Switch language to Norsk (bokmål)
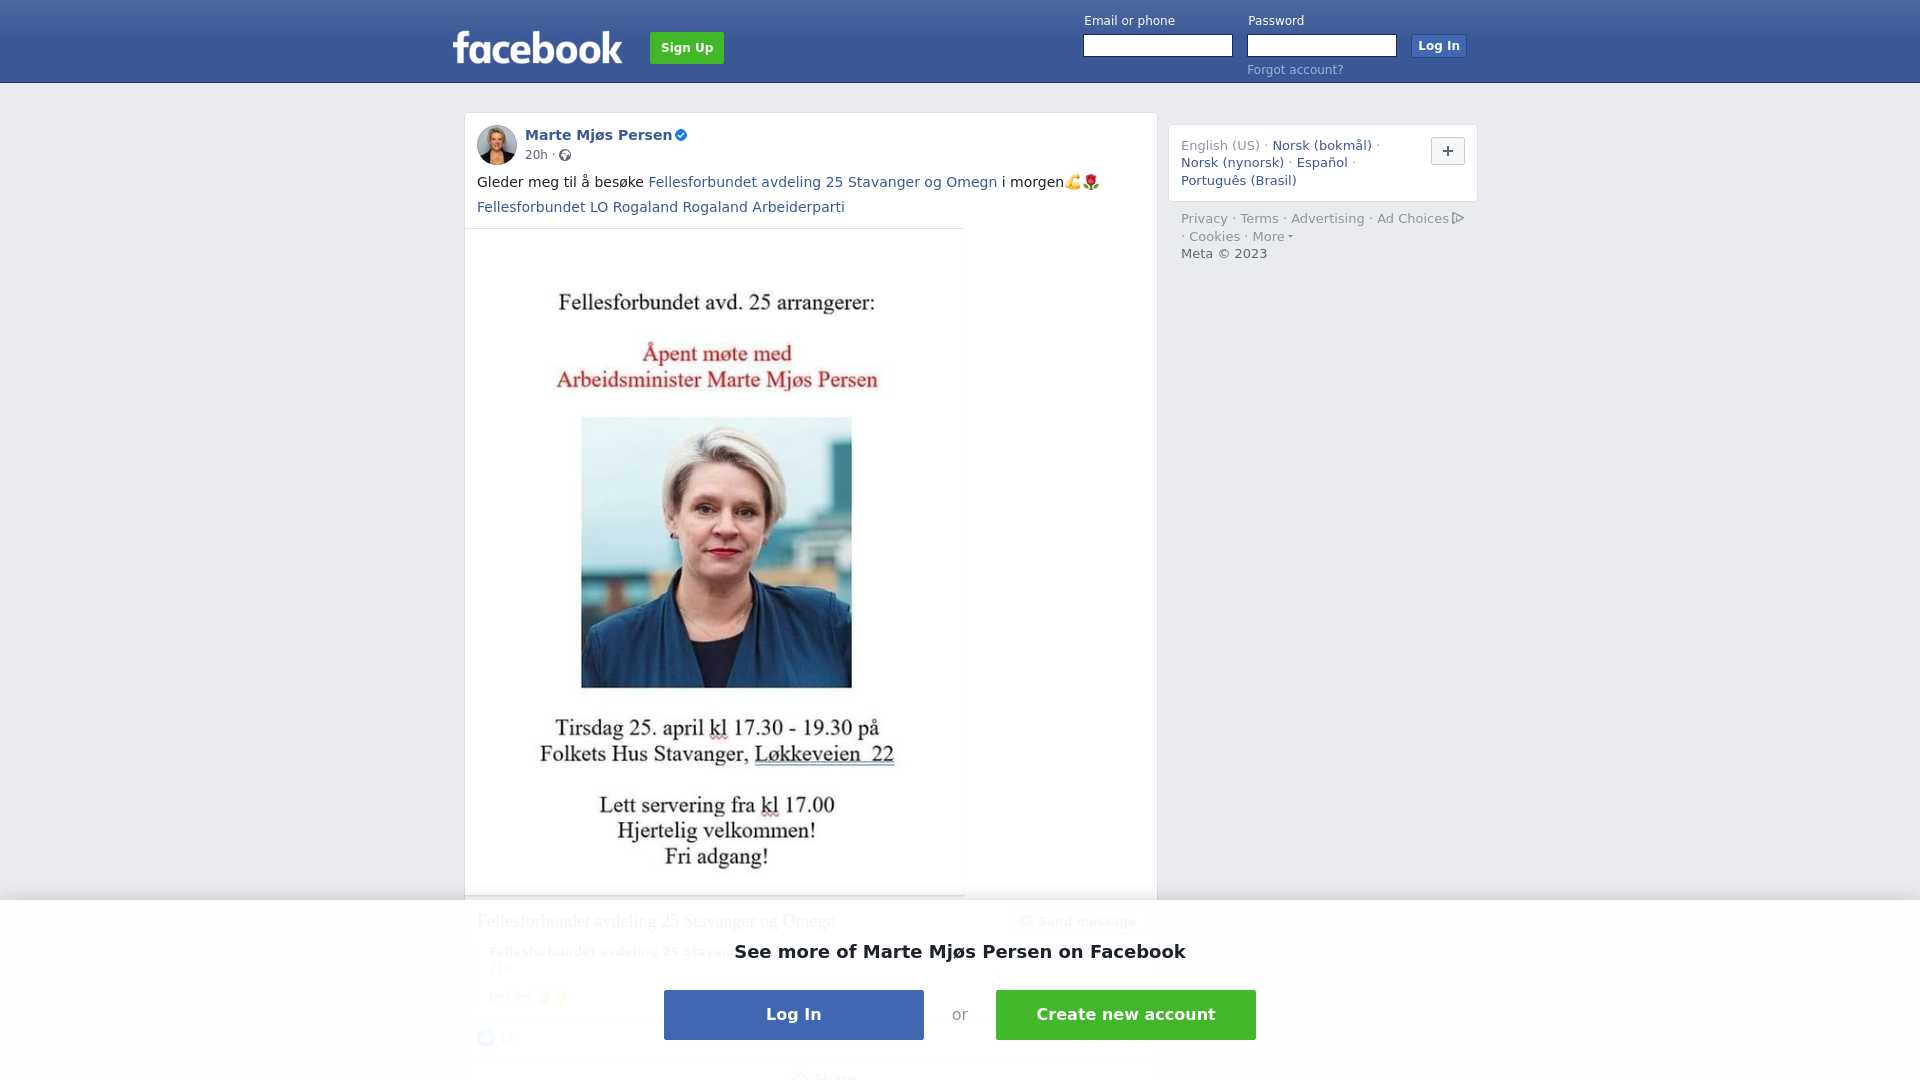Image resolution: width=1920 pixels, height=1080 pixels. pos(1322,146)
